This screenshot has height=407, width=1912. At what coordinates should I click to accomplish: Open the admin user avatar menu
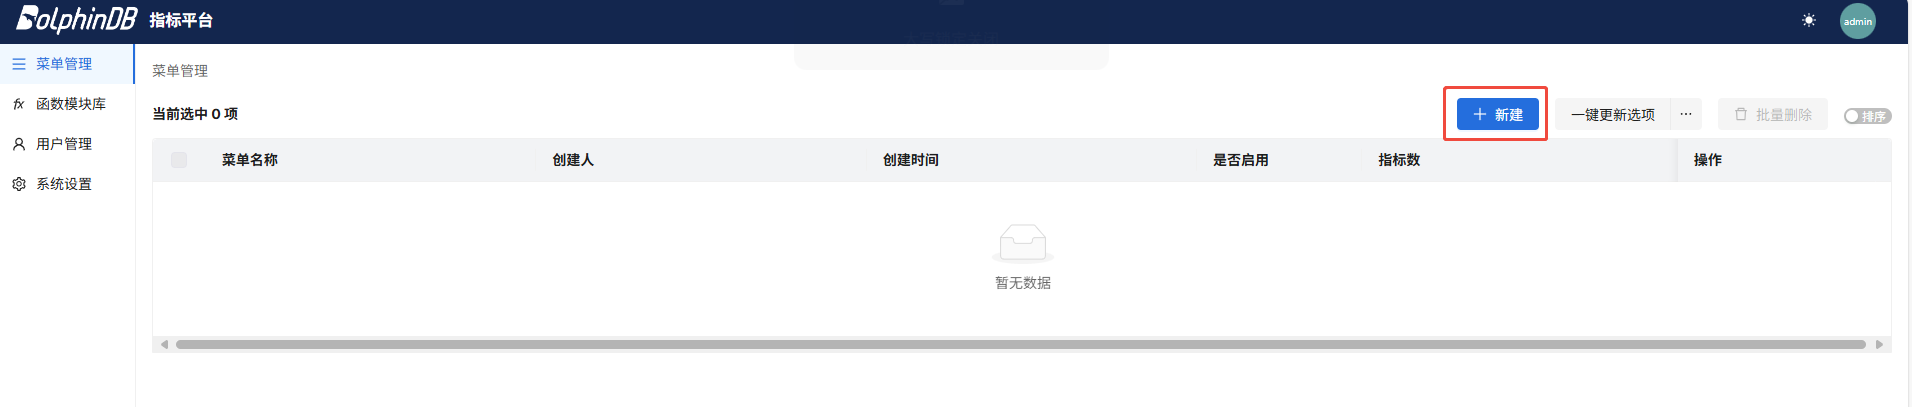click(1858, 21)
